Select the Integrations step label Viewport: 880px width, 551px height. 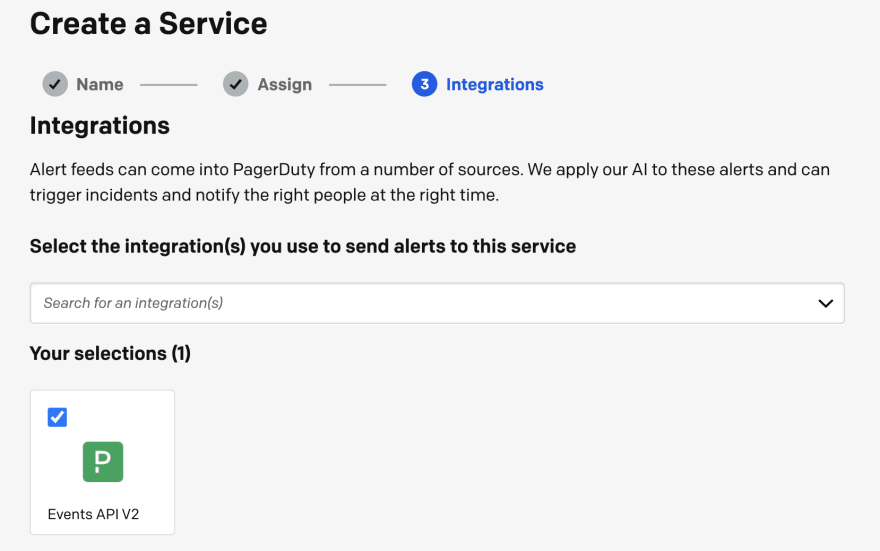click(x=494, y=84)
